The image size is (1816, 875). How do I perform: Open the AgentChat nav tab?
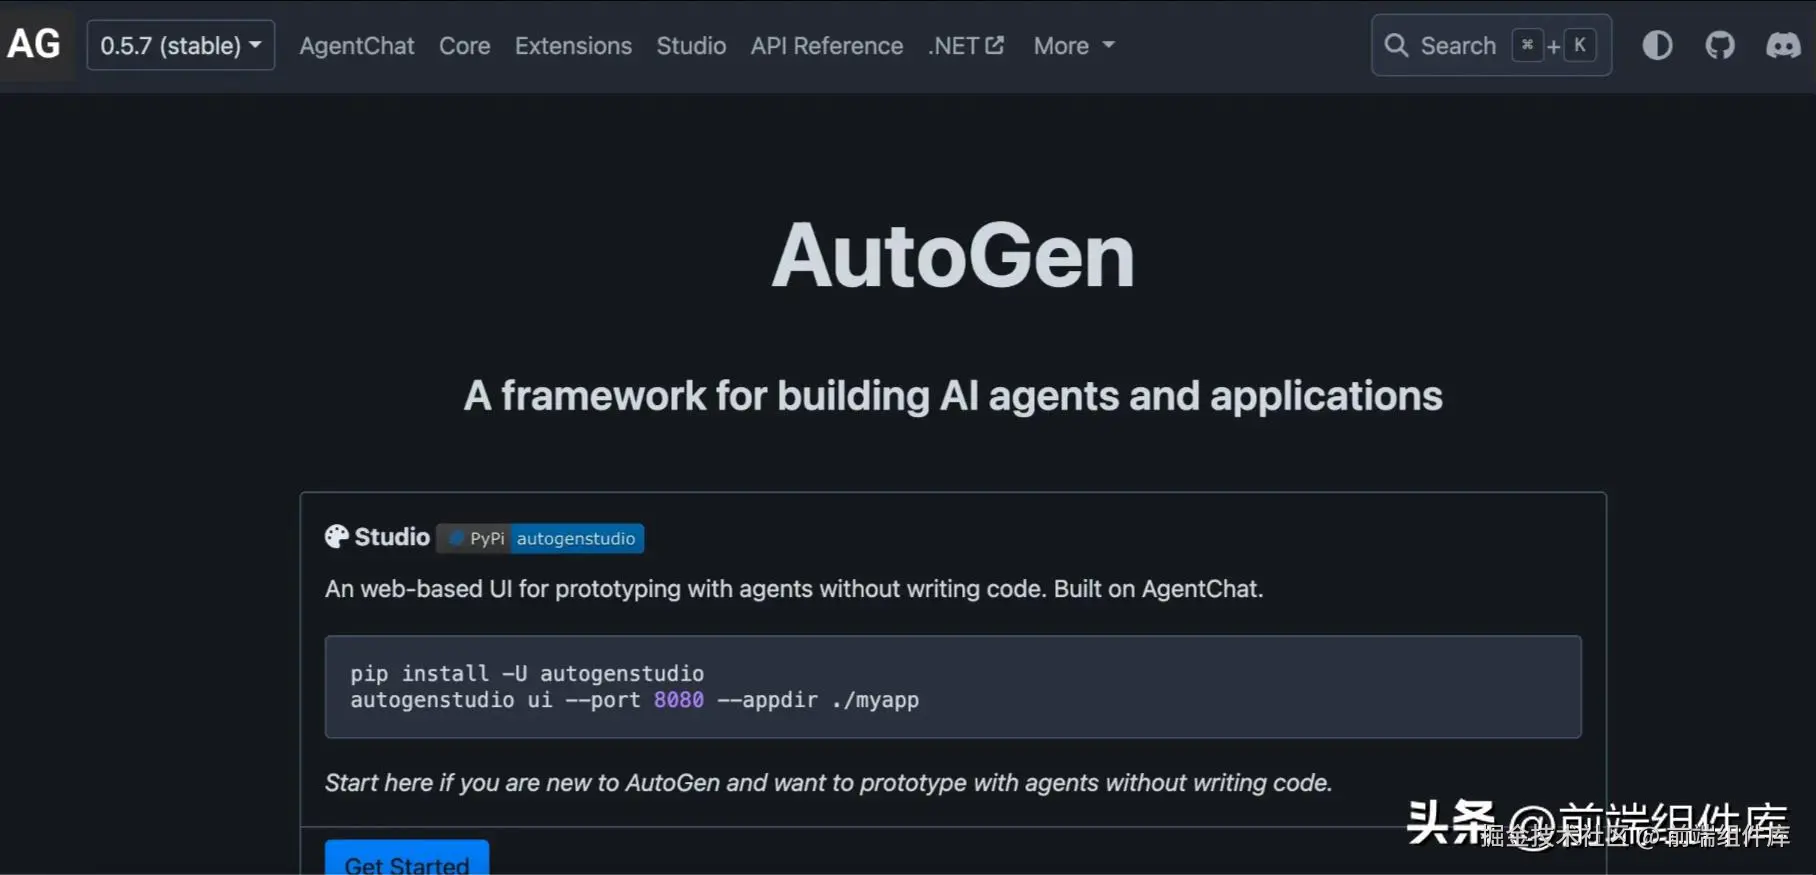click(357, 46)
